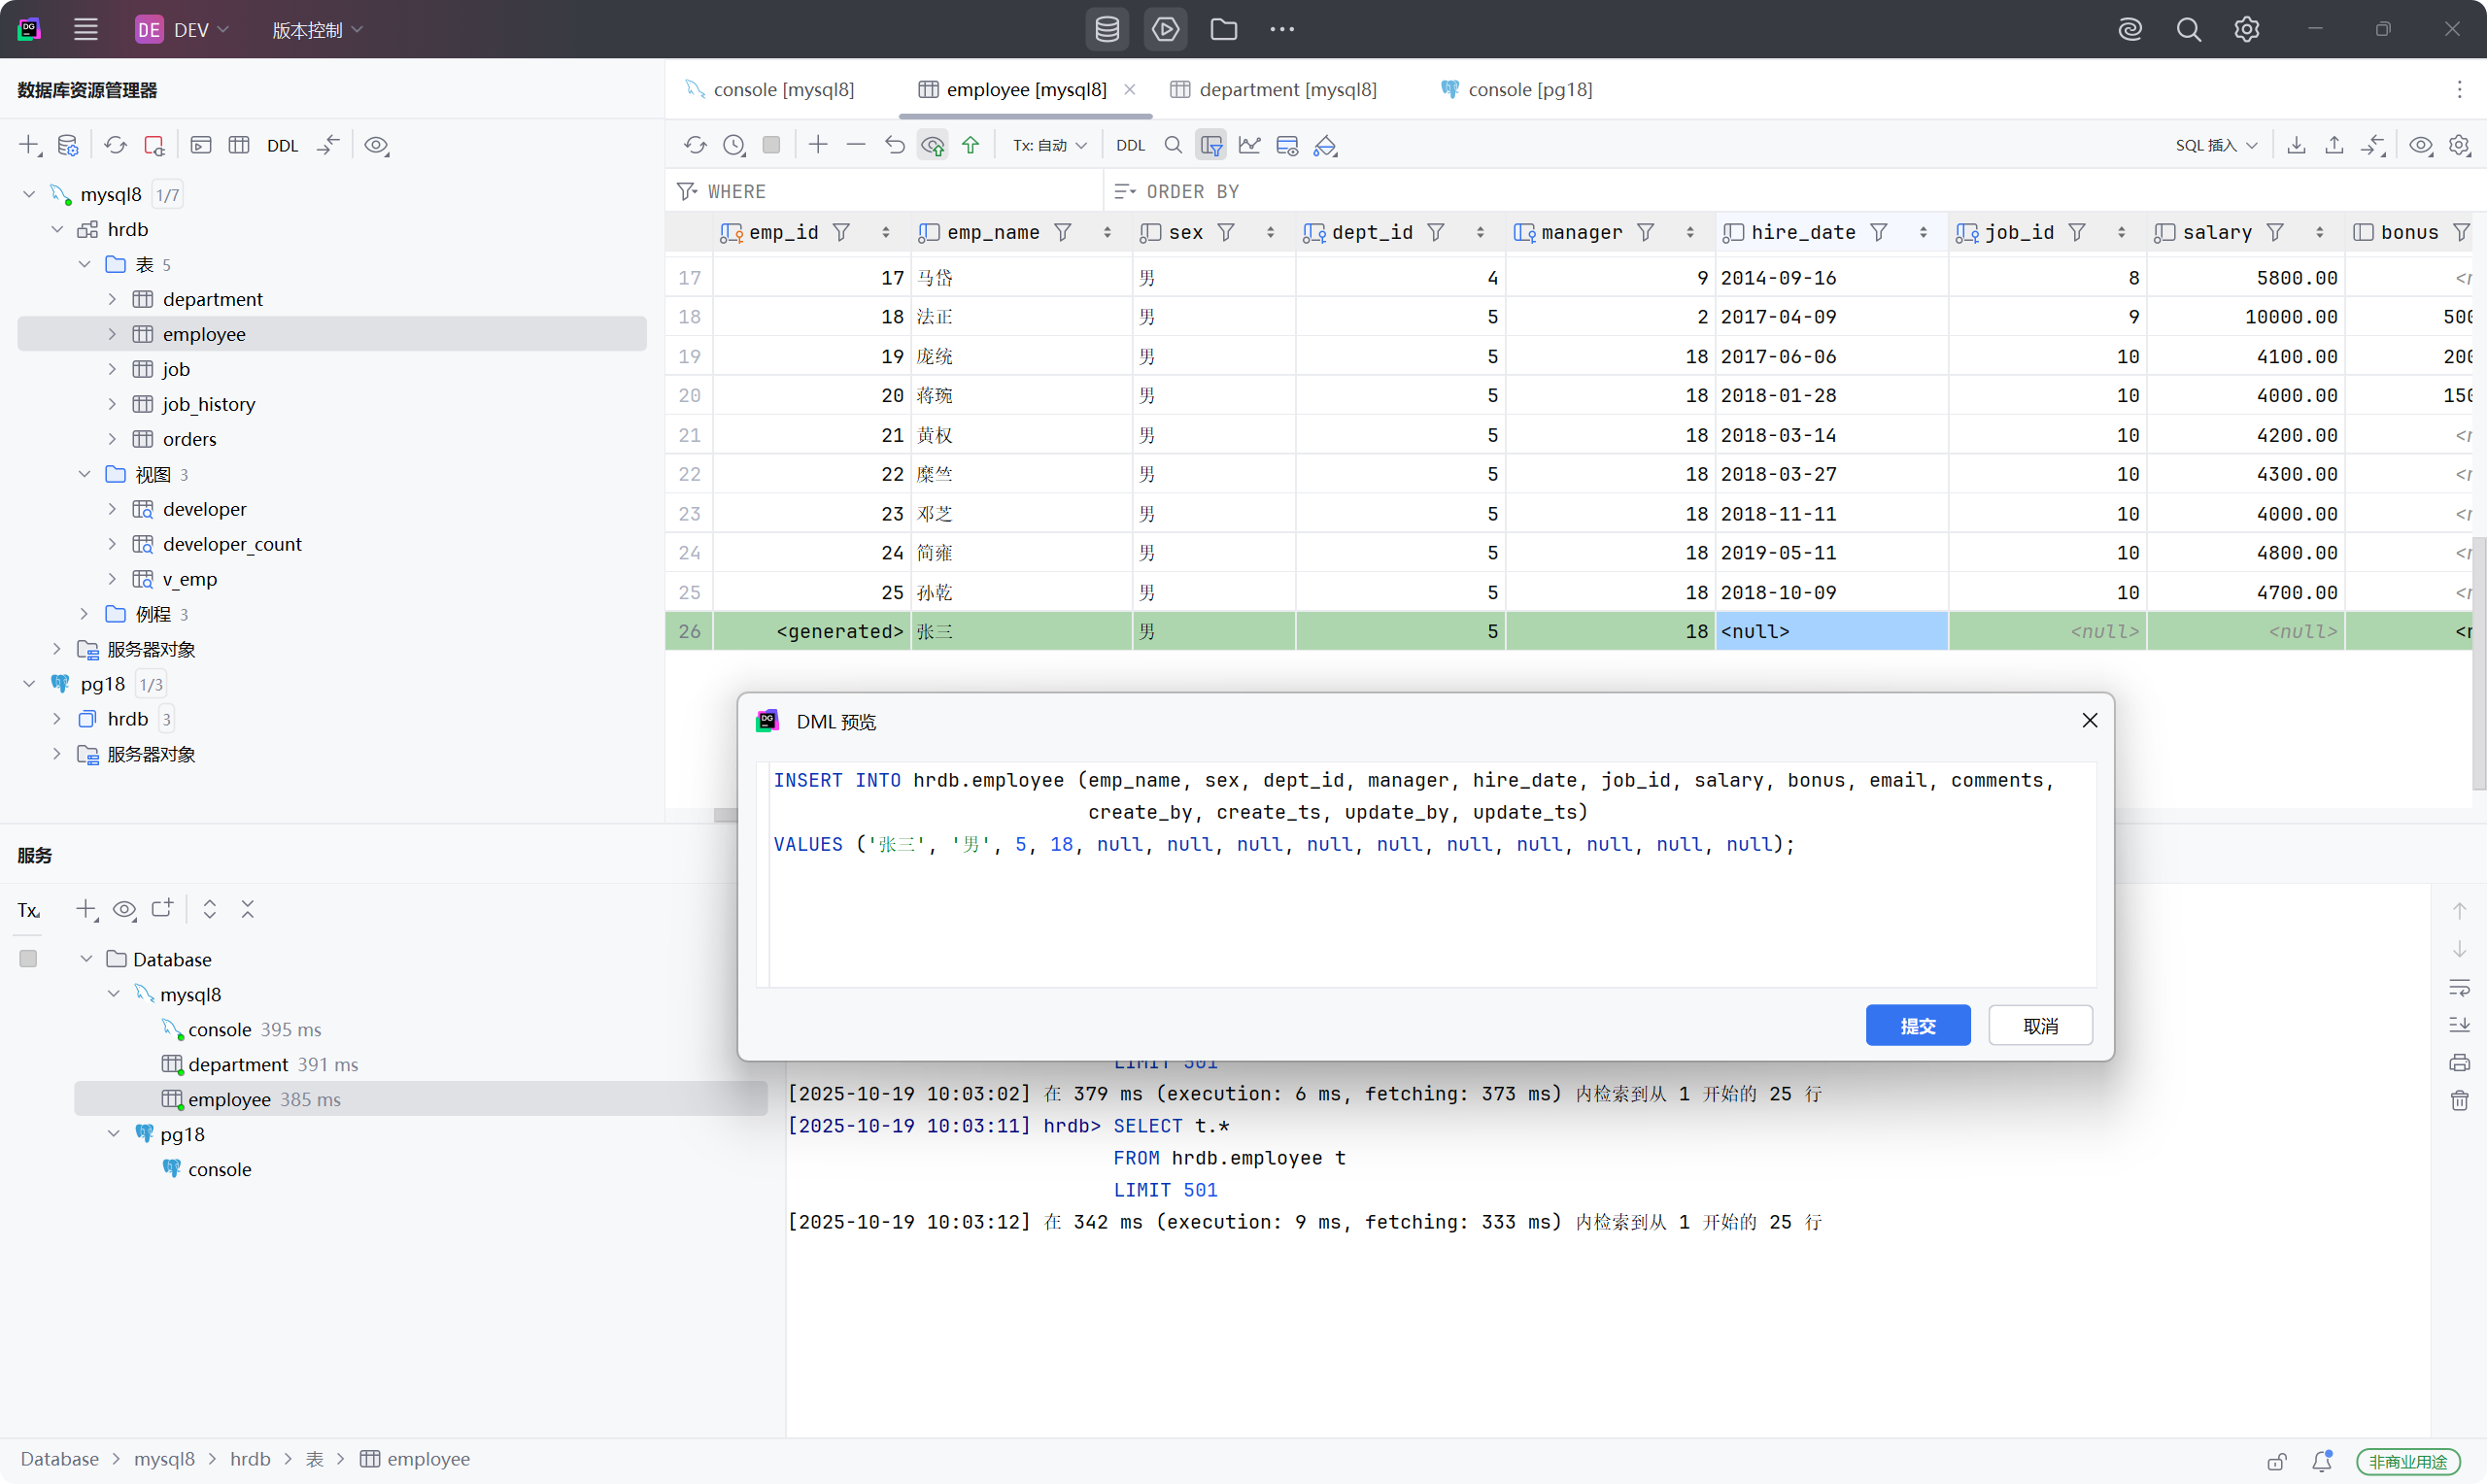Open the show chart icon
The height and width of the screenshot is (1484, 2487).
click(x=1249, y=145)
